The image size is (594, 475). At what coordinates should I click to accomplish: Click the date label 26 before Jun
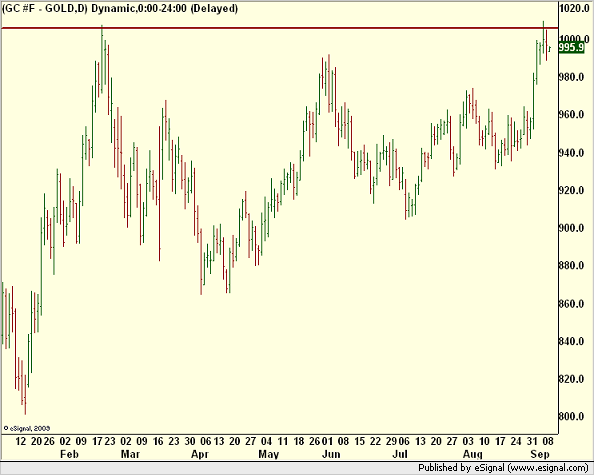click(314, 441)
